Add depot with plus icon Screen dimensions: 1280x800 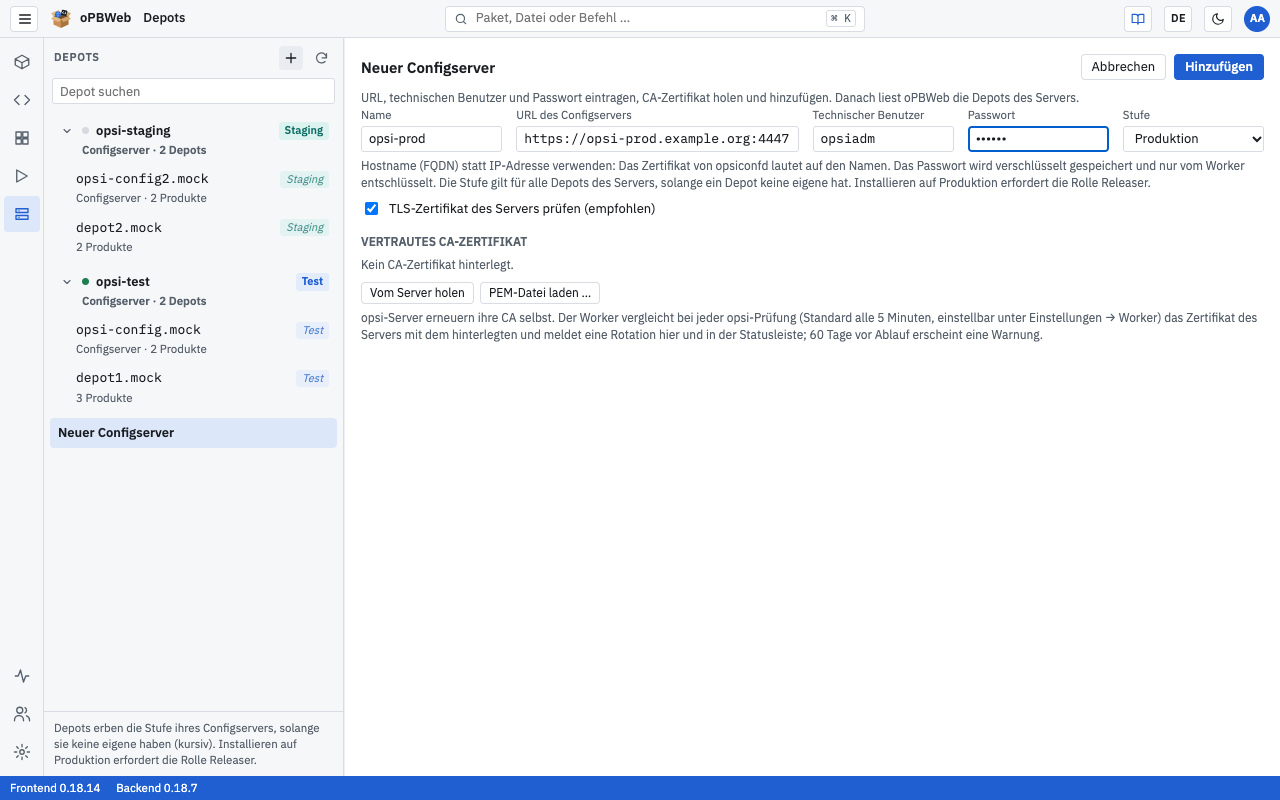pyautogui.click(x=291, y=58)
